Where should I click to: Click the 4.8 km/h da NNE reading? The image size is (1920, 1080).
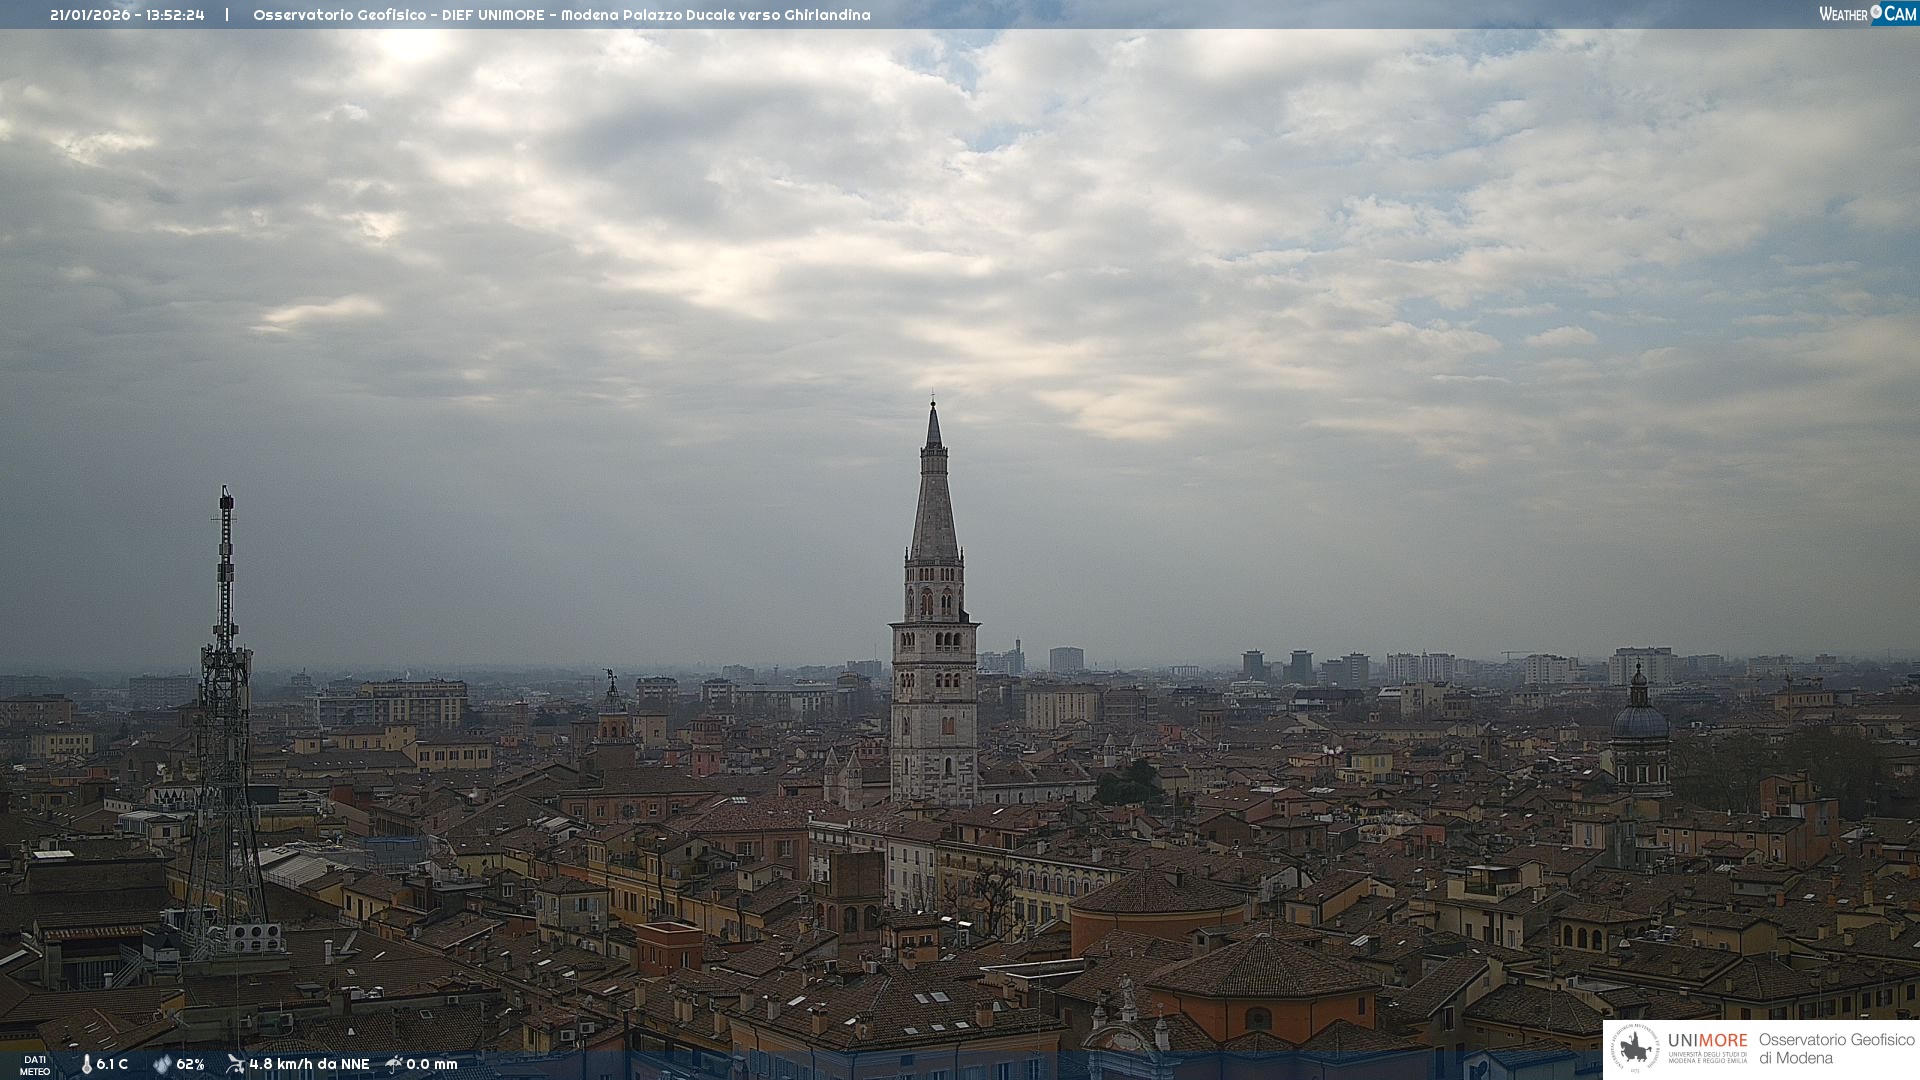309,1065
